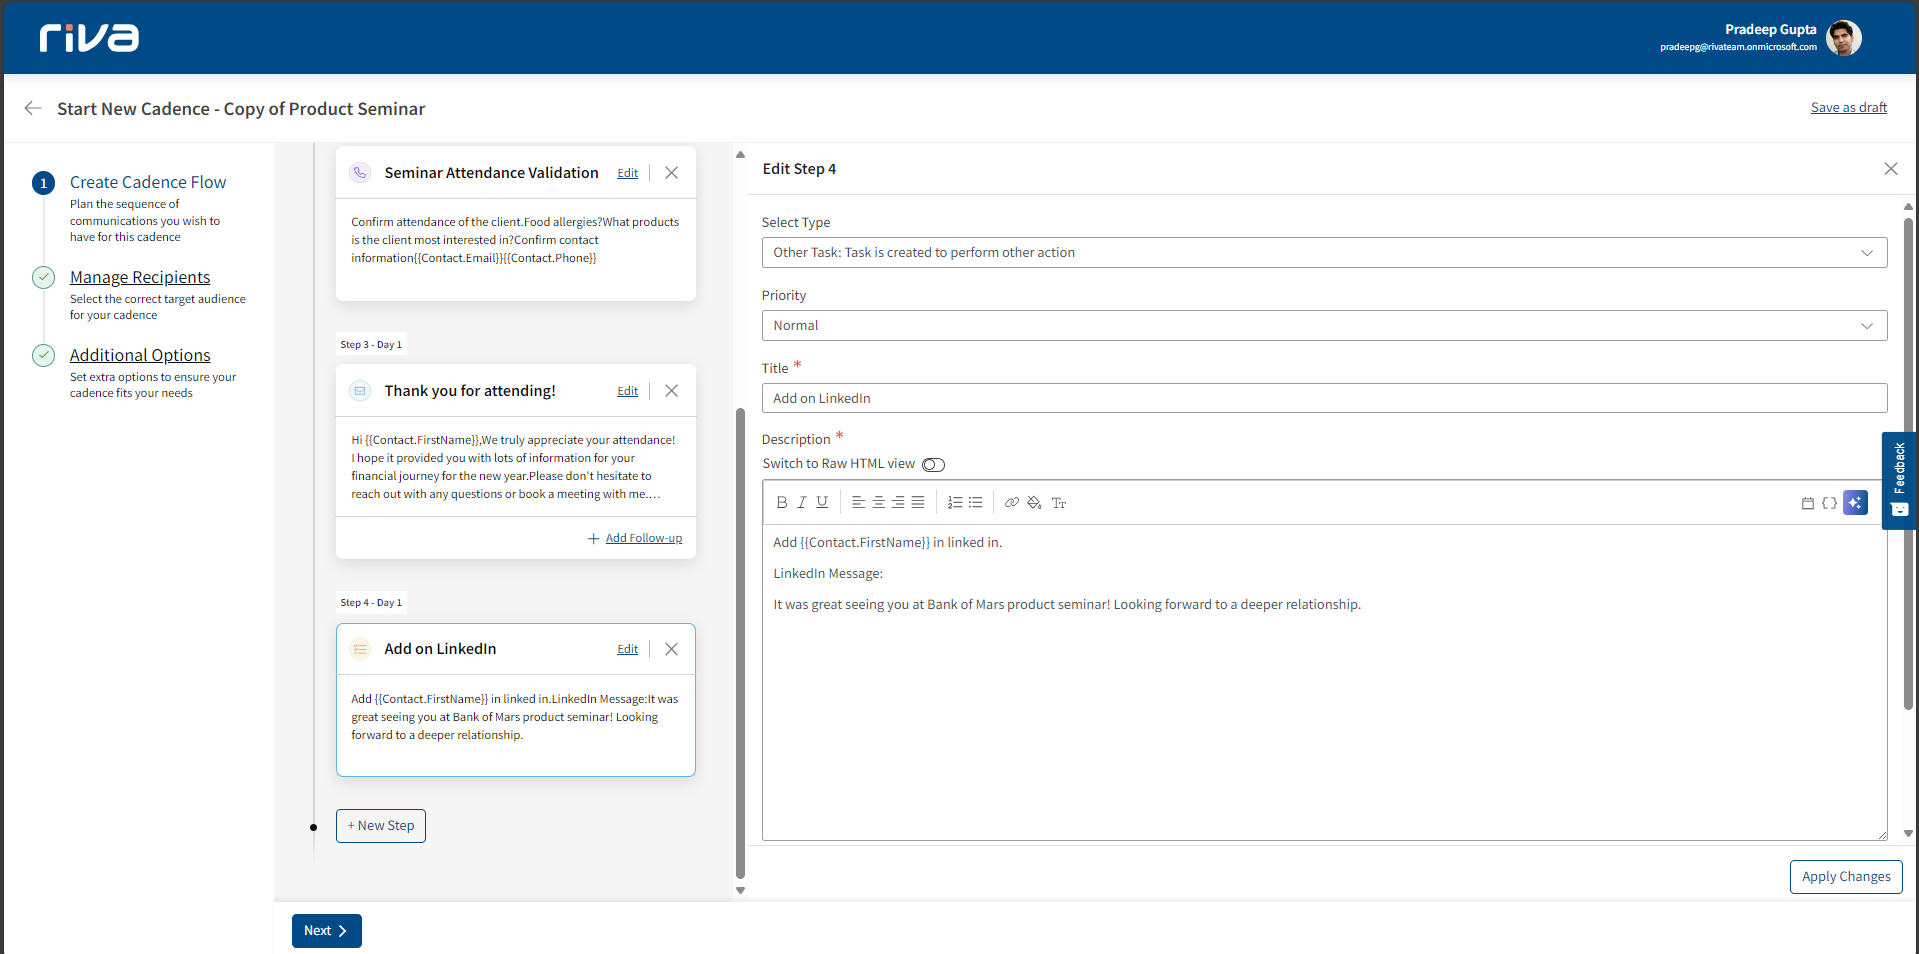Toggle Switch to Raw HTML view
The image size is (1919, 954).
click(933, 465)
